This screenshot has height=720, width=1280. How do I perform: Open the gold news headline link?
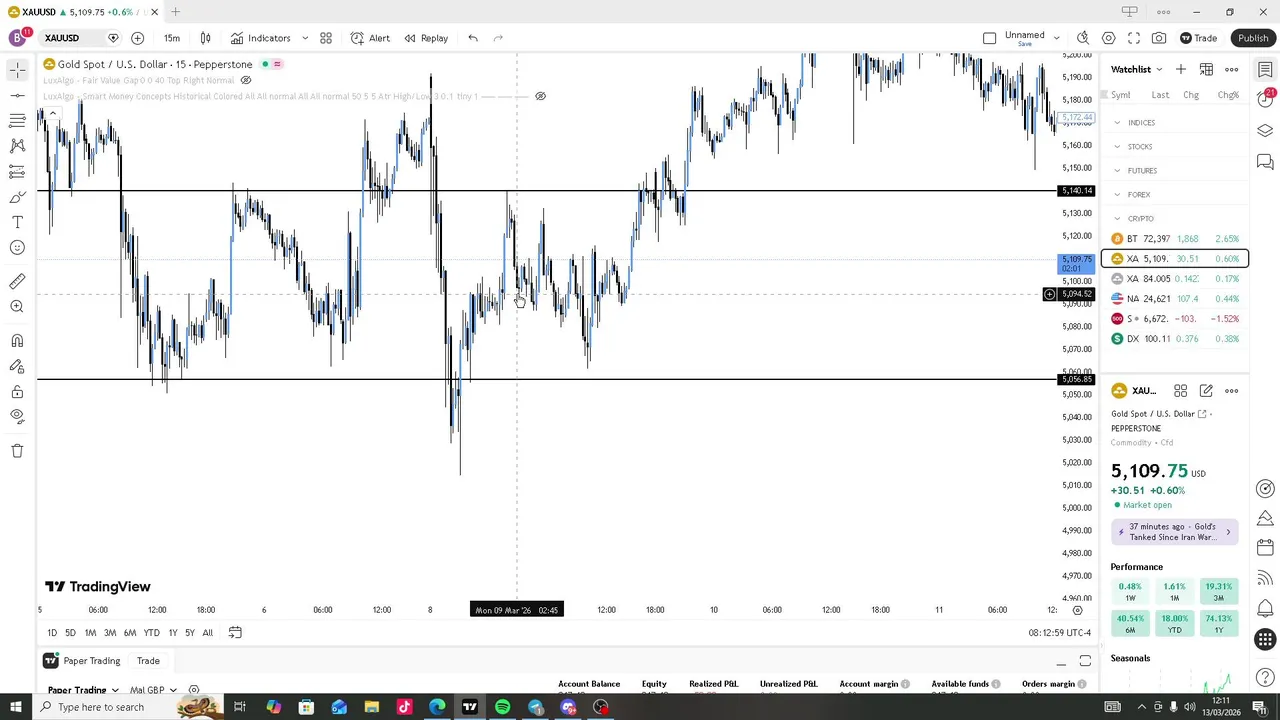[x=1174, y=532]
